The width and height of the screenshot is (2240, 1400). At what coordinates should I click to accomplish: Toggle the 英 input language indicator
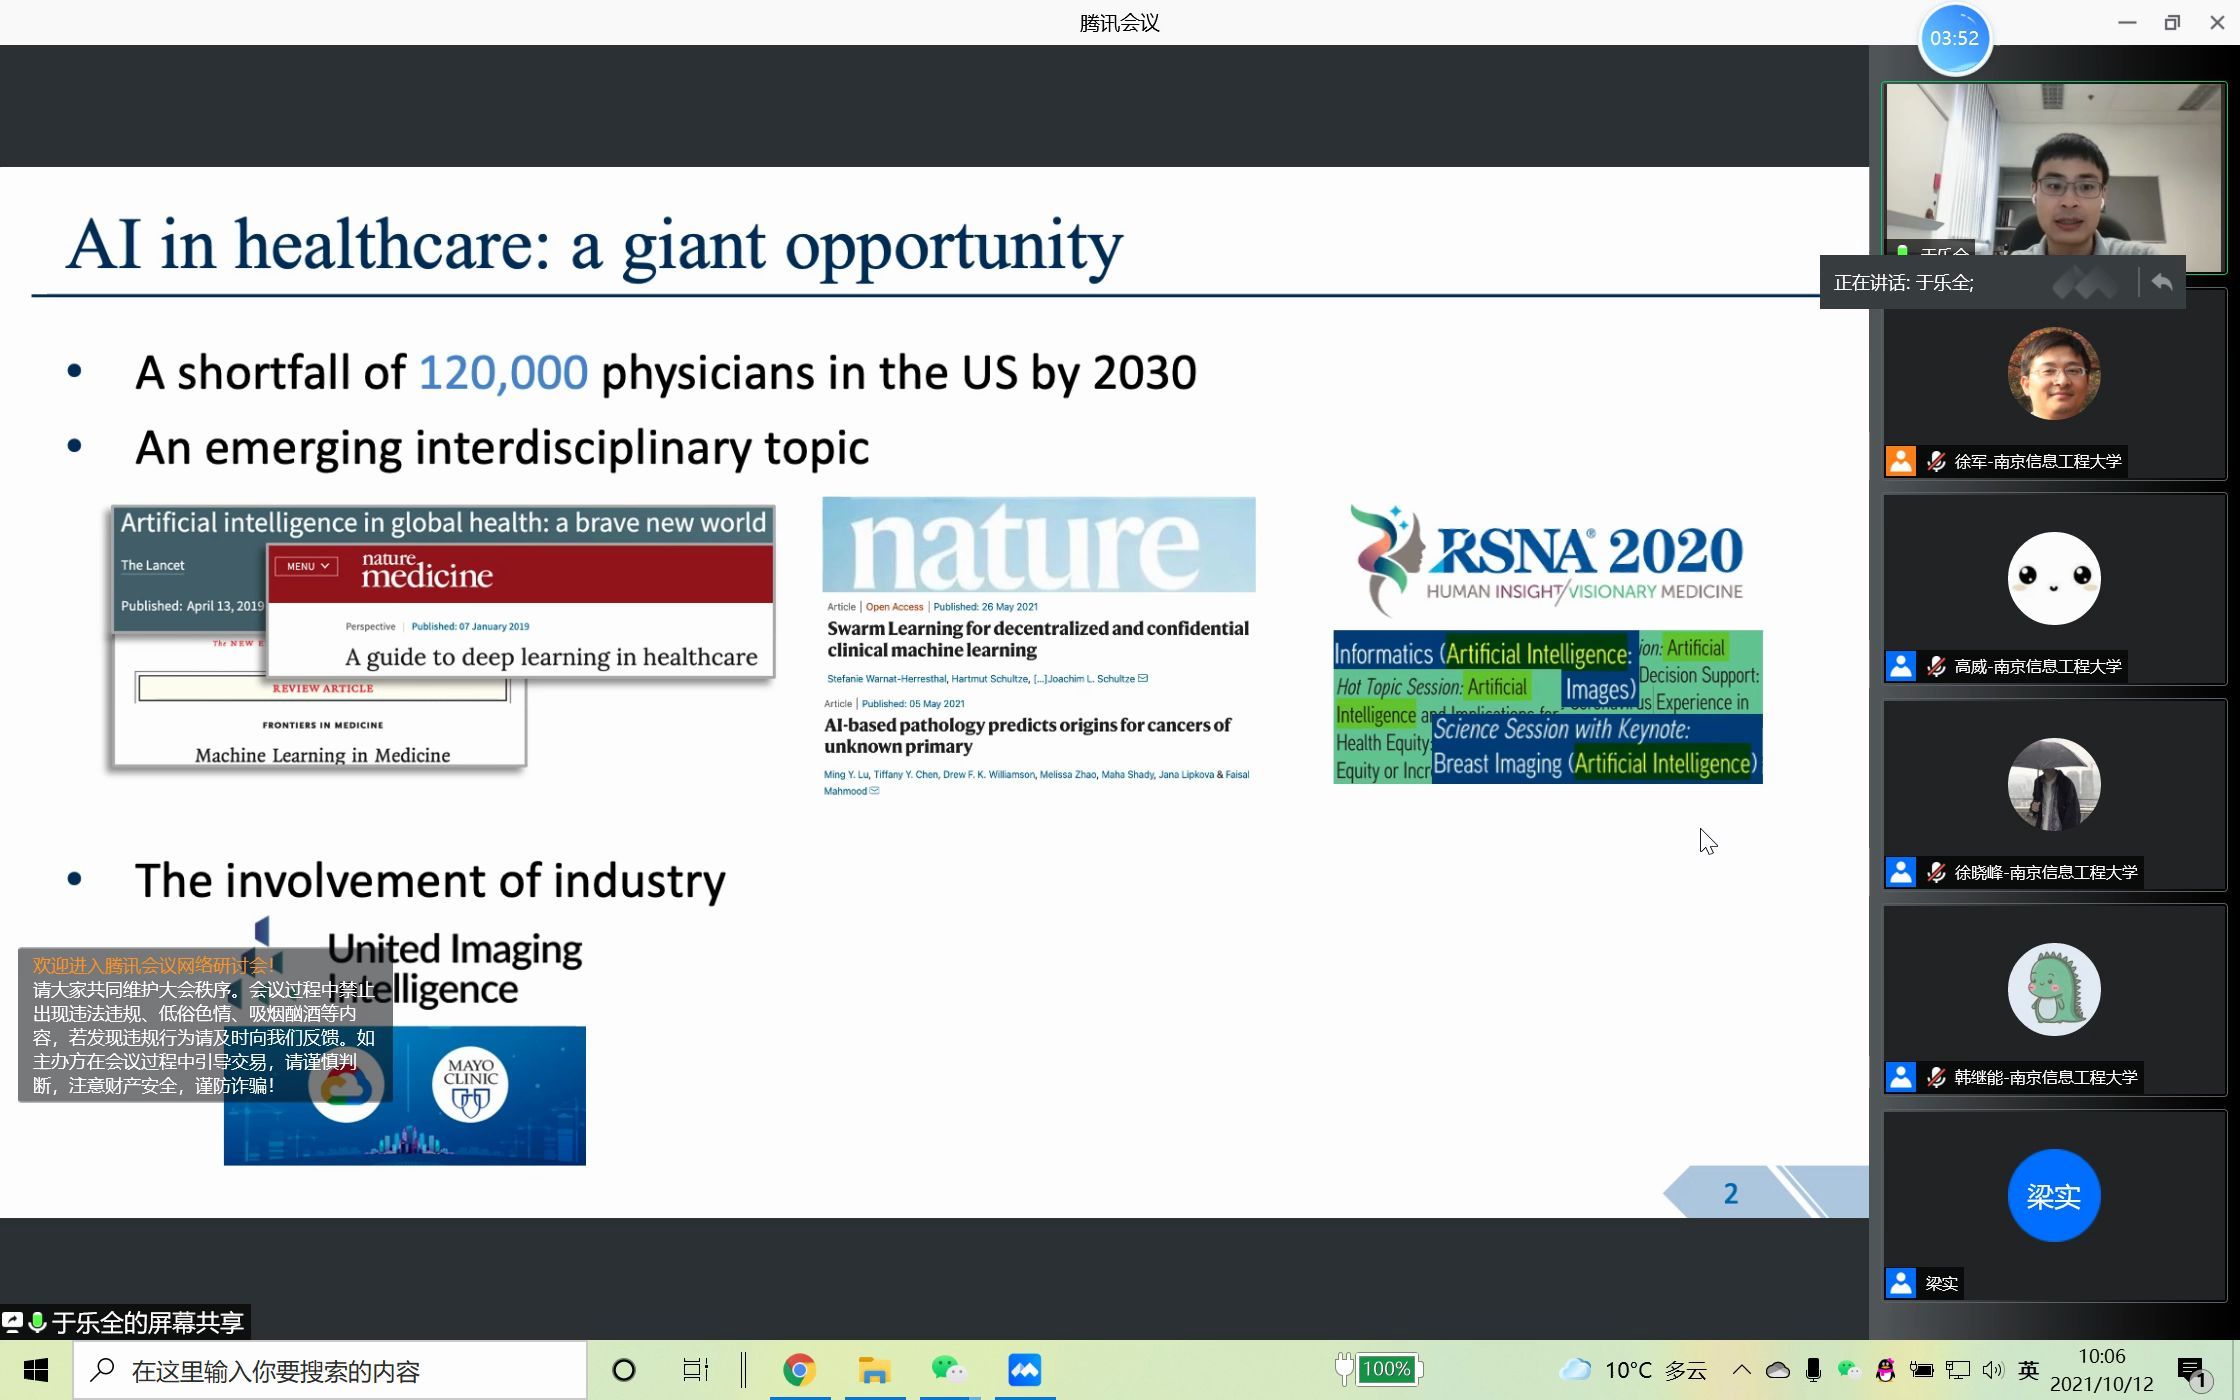(x=2028, y=1370)
